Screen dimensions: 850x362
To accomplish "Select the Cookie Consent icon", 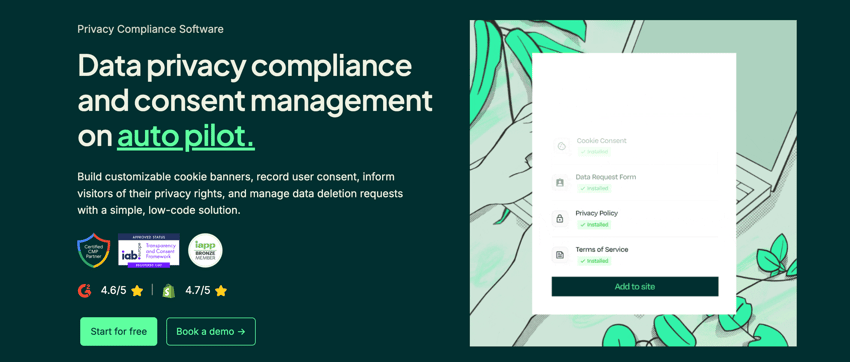I will tap(562, 146).
